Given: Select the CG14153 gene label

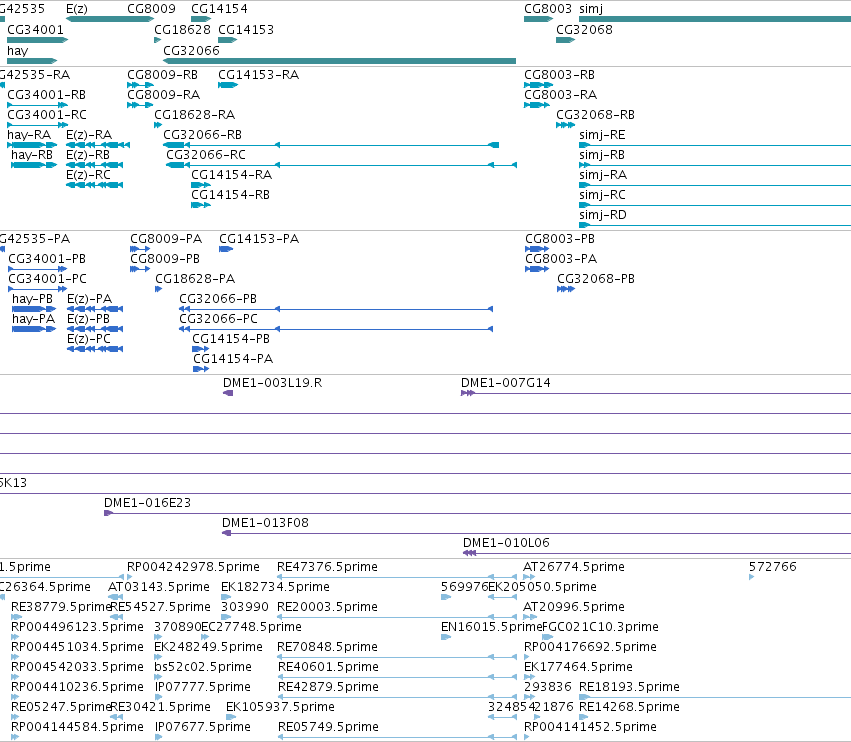Looking at the screenshot, I should [x=246, y=29].
